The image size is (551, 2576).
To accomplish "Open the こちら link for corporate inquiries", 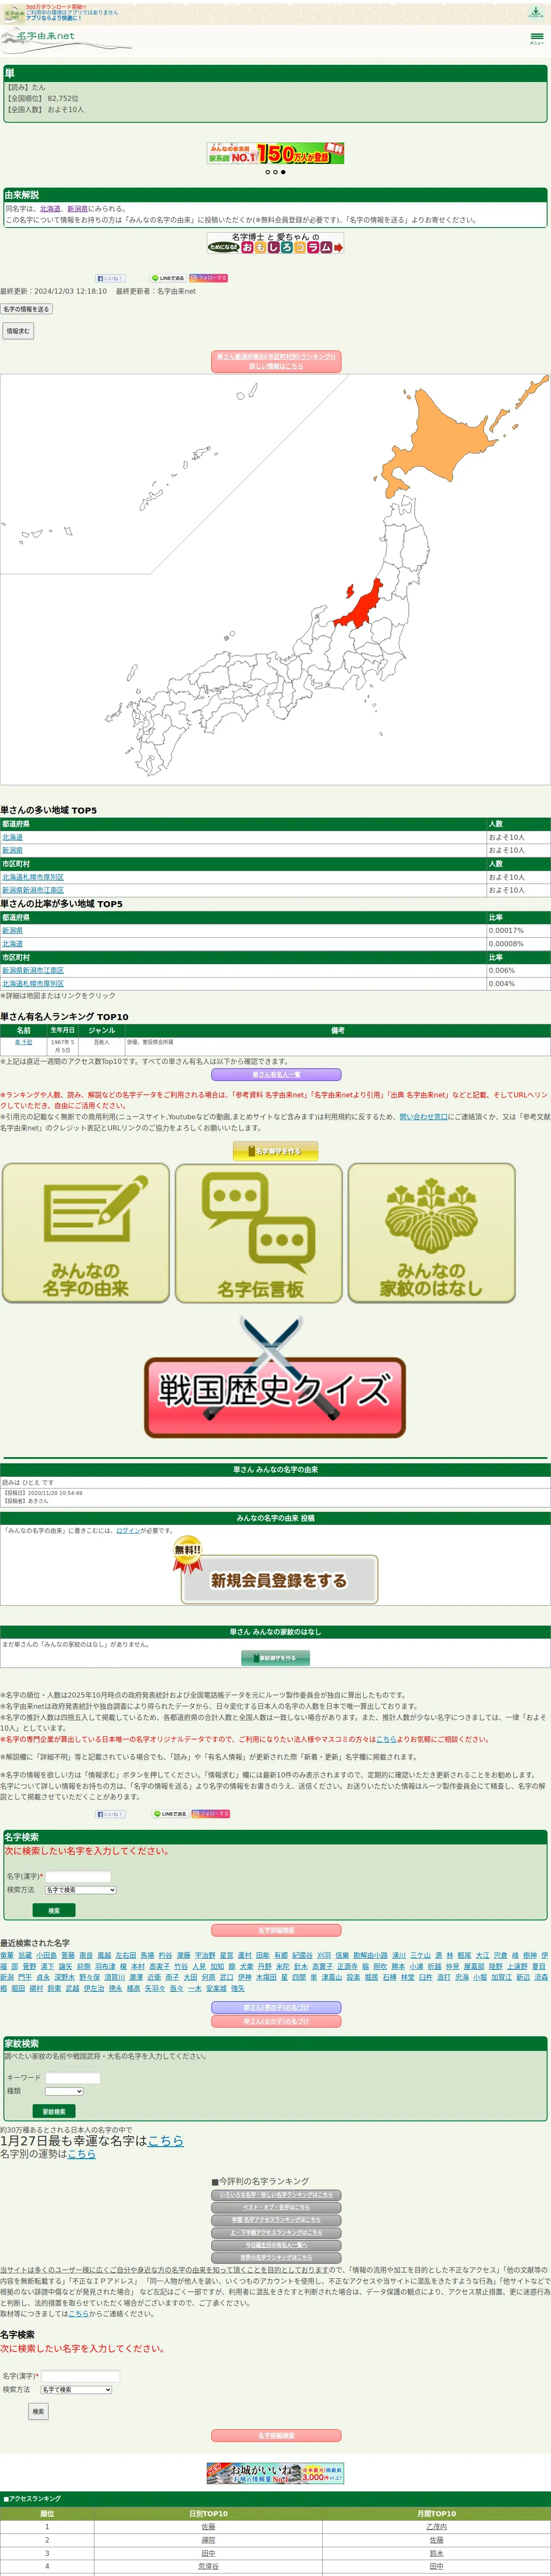I will [x=386, y=1739].
